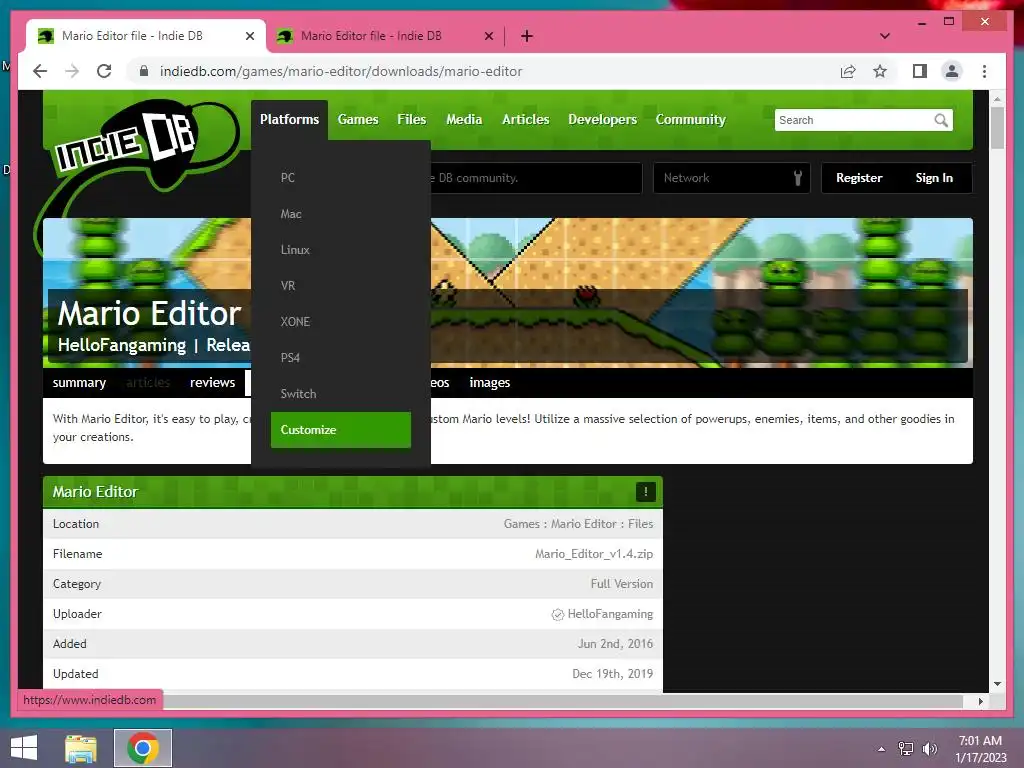The image size is (1024, 768).
Task: Open the Chrome profile icon
Action: tap(952, 71)
